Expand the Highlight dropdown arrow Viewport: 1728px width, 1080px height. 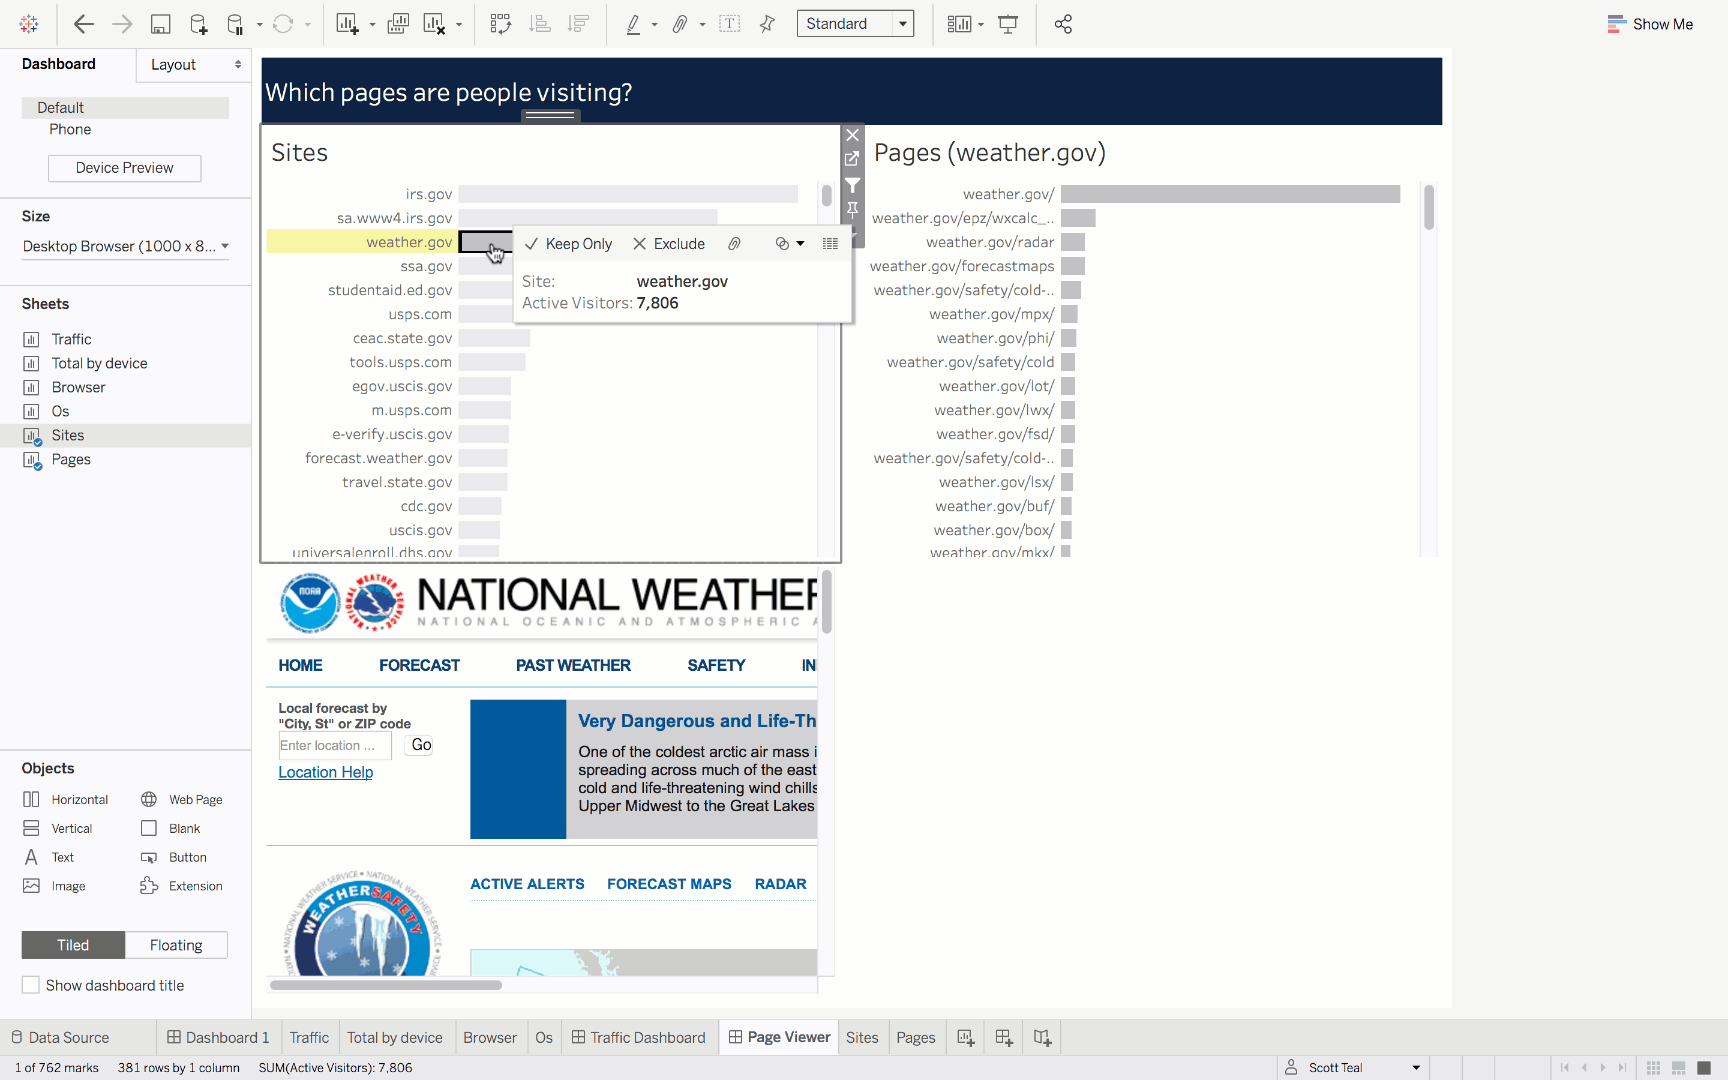click(655, 25)
